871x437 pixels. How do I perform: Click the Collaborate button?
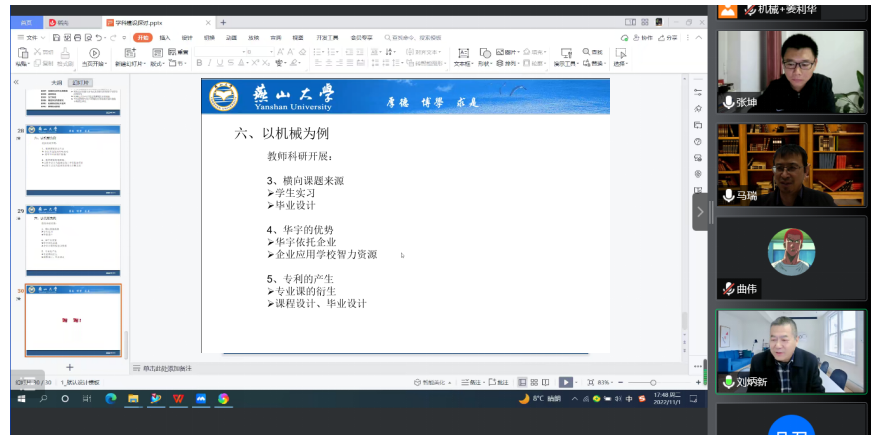pyautogui.click(x=642, y=38)
